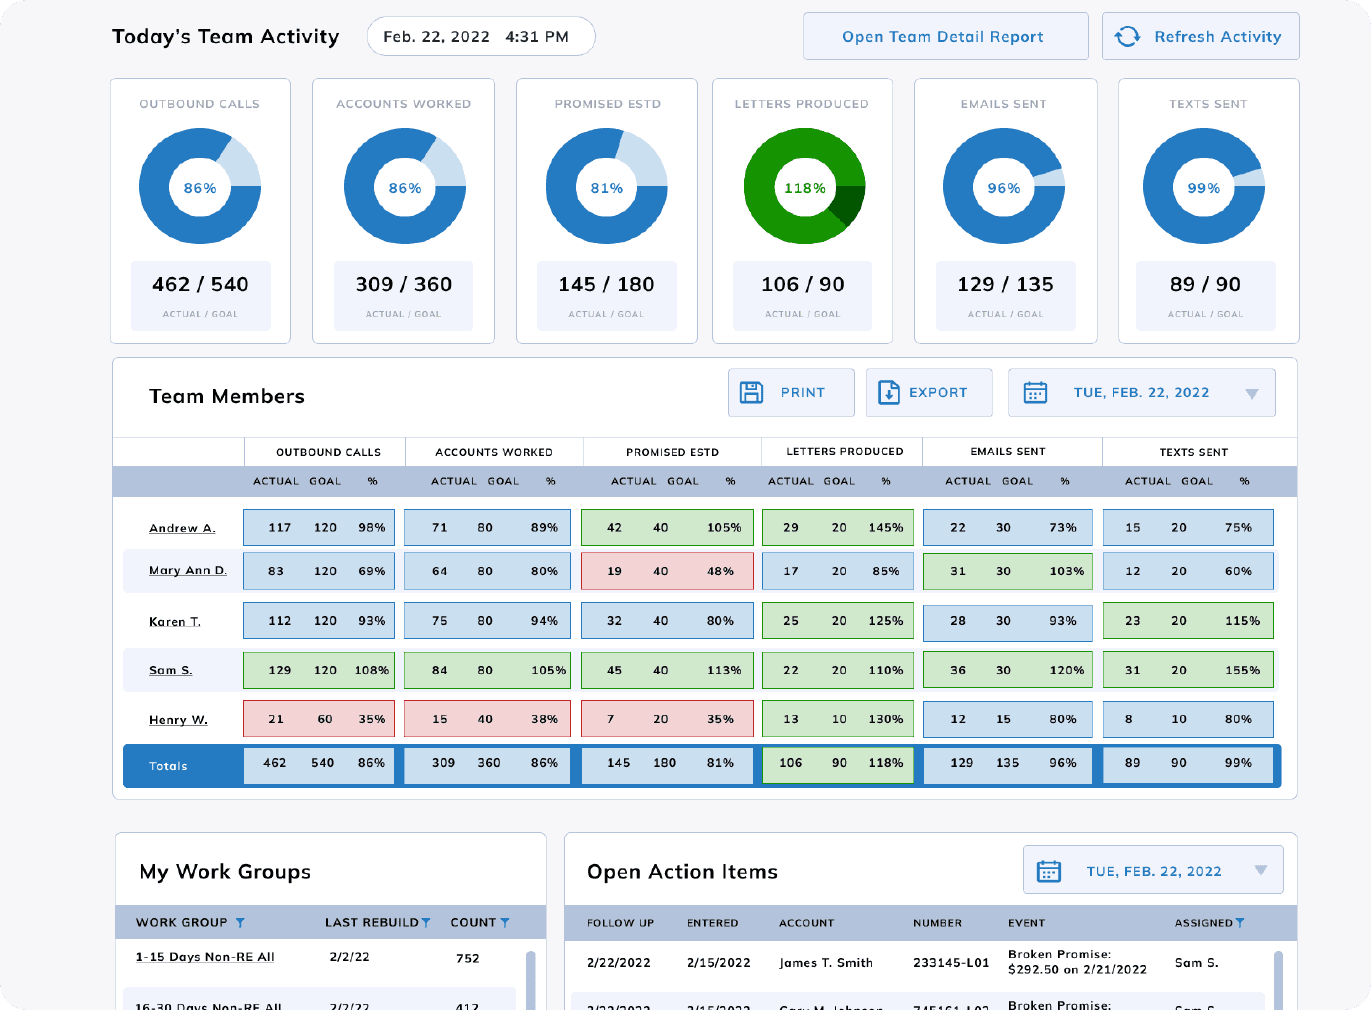Click the calendar icon in Open Action Items
The height and width of the screenshot is (1010, 1371).
click(1048, 869)
